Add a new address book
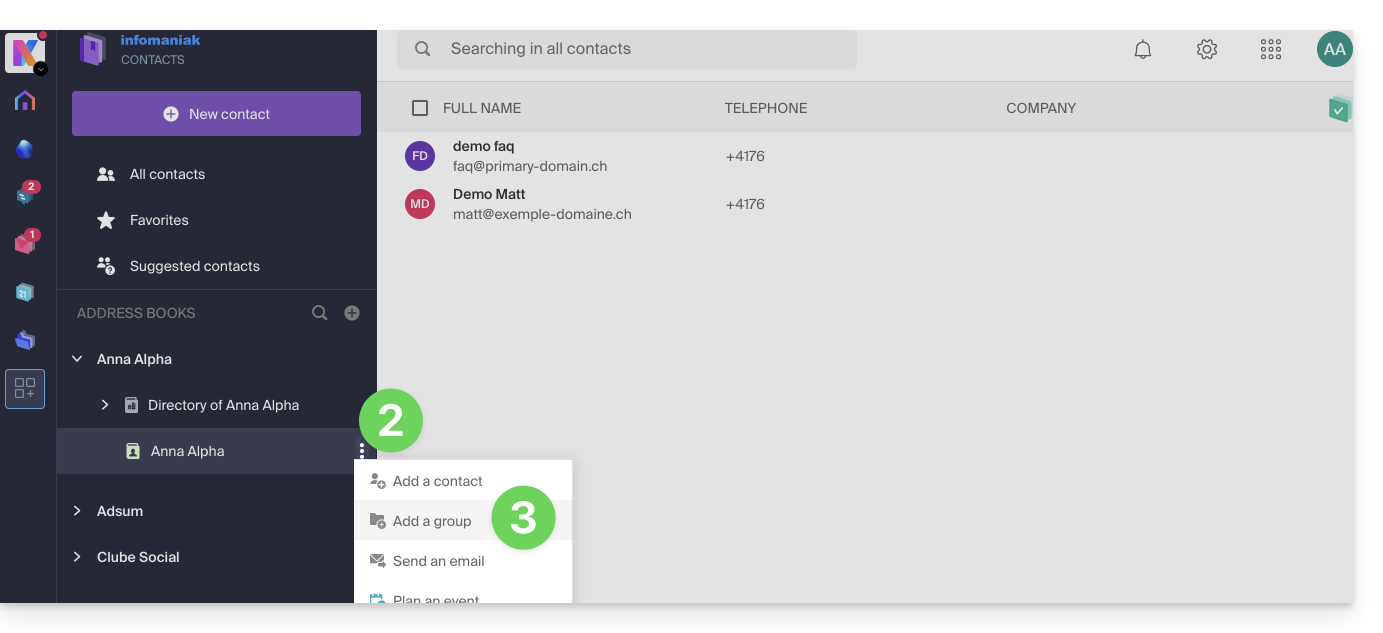The height and width of the screenshot is (633, 1383). [352, 313]
